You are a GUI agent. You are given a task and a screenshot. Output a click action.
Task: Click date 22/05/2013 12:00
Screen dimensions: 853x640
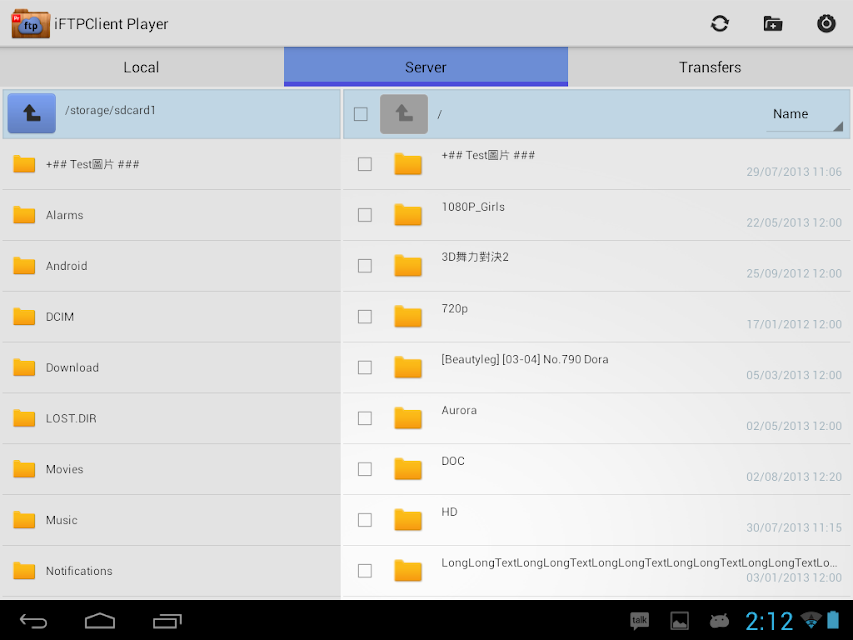pos(794,223)
